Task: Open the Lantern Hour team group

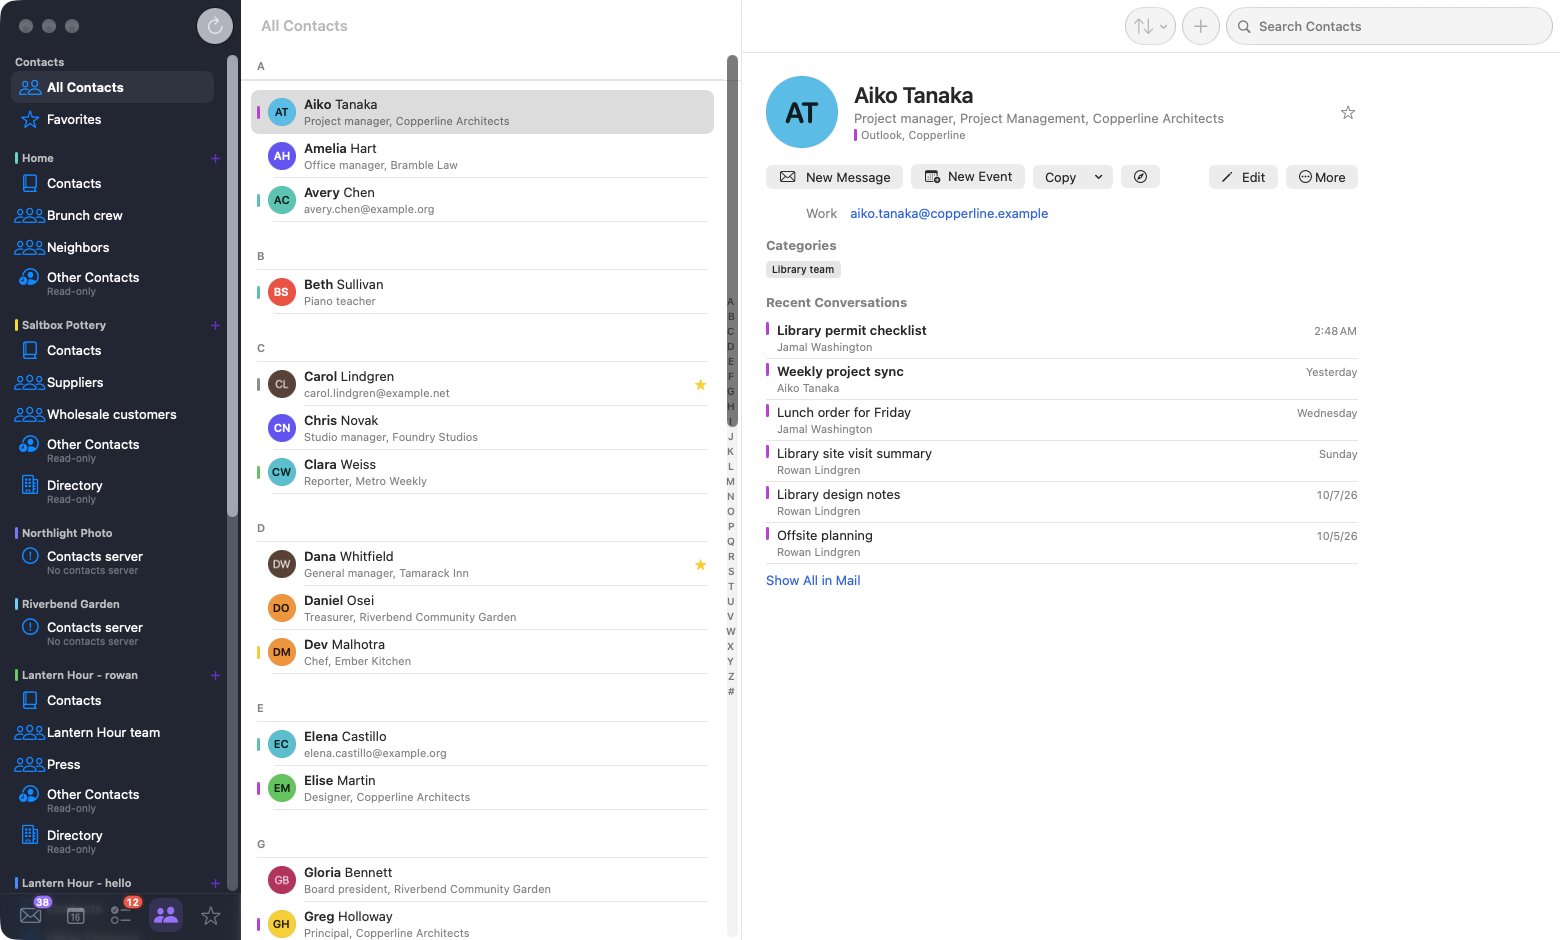Action: (112, 732)
